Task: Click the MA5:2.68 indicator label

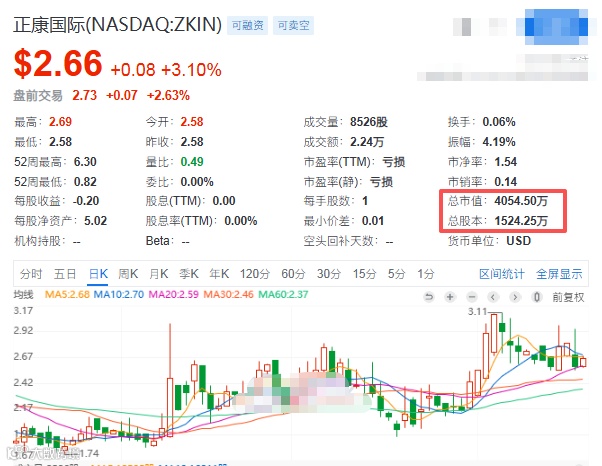Action: pos(67,294)
